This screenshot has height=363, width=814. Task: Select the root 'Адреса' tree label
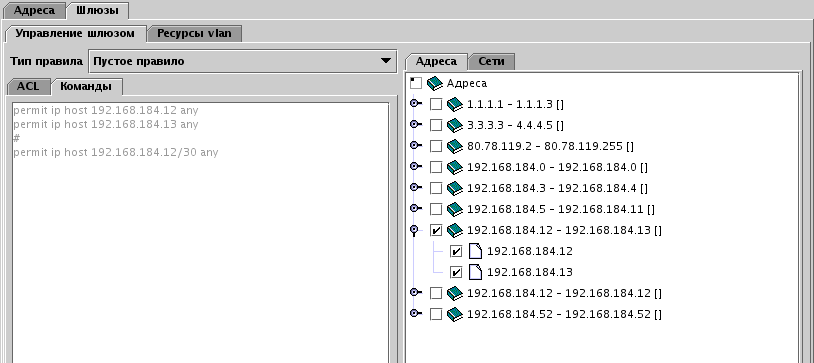467,83
